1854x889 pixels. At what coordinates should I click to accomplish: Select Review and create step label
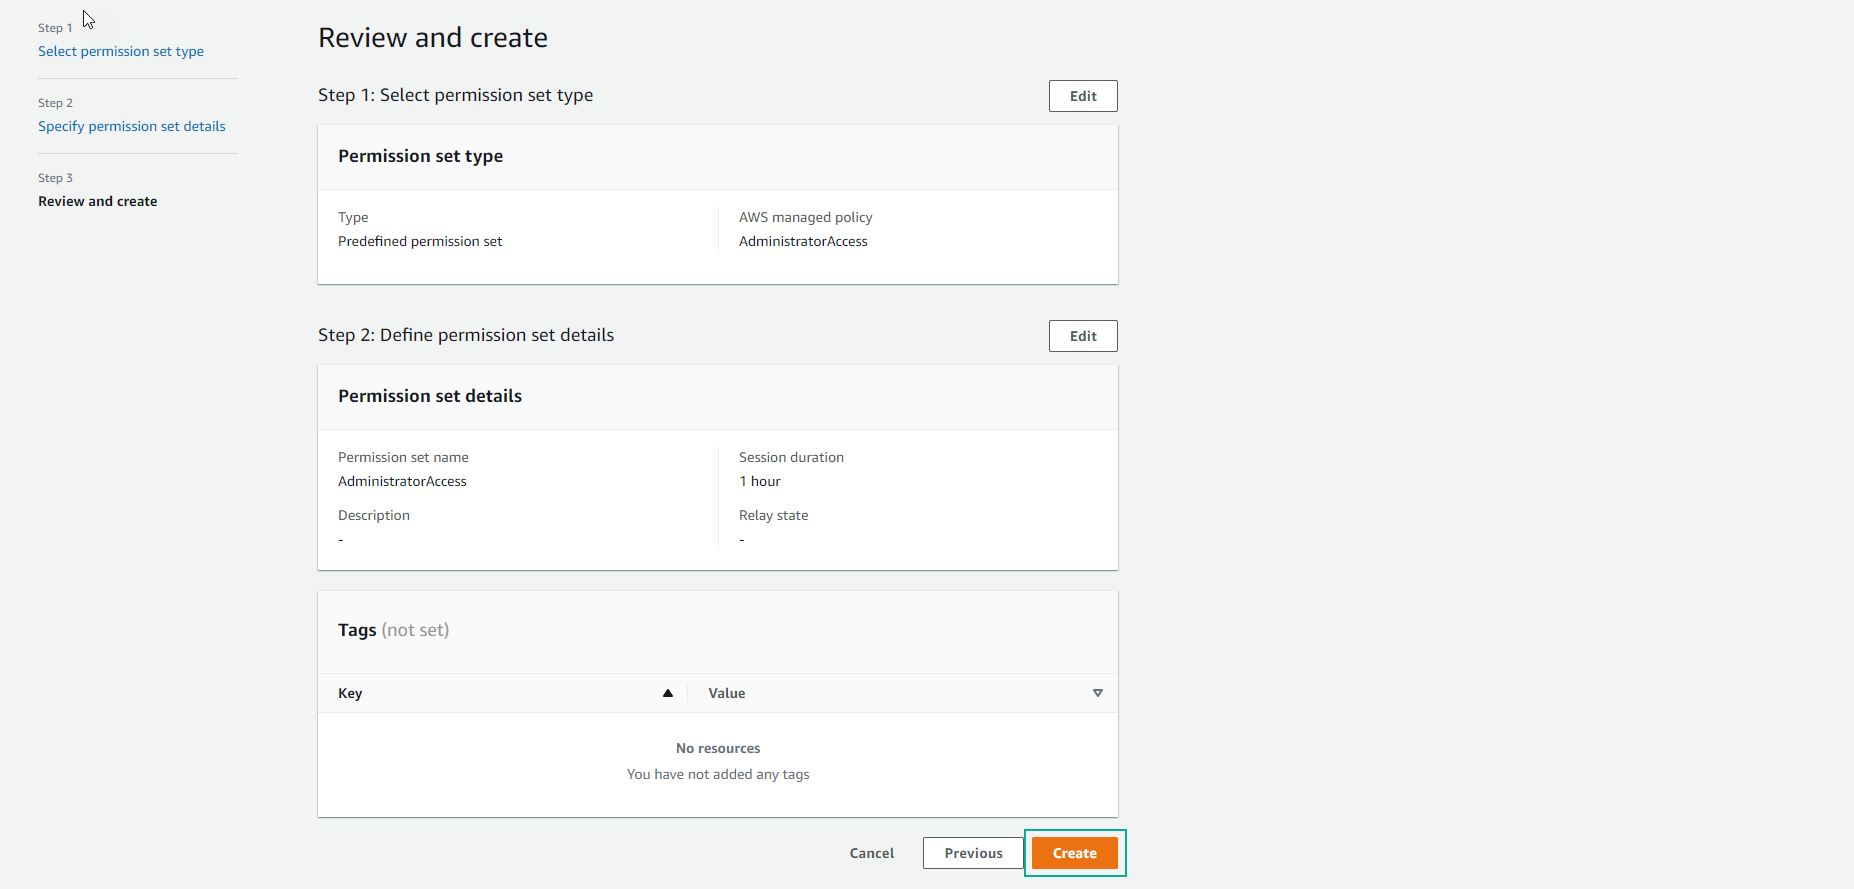coord(98,201)
